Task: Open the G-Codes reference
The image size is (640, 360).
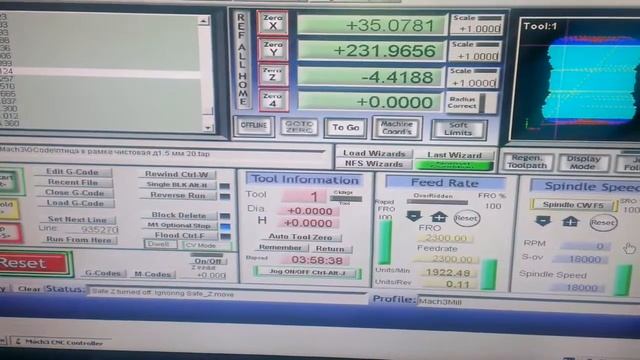Action: click(103, 273)
